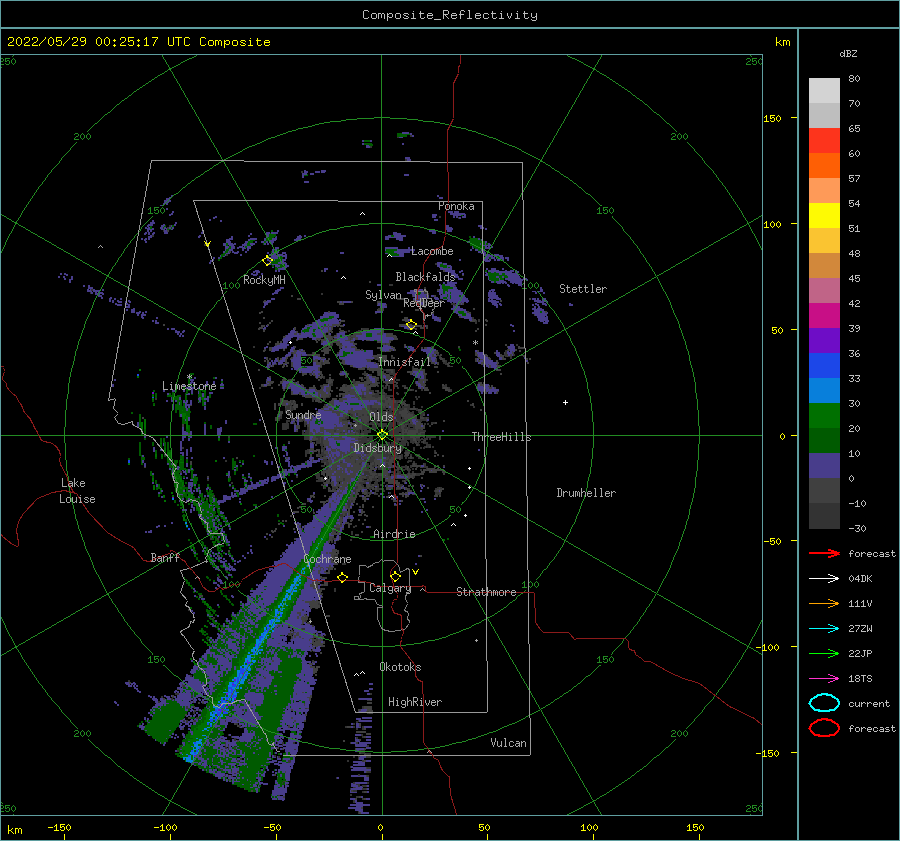Click the Innisfail city label
The height and width of the screenshot is (841, 900).
pyautogui.click(x=404, y=362)
